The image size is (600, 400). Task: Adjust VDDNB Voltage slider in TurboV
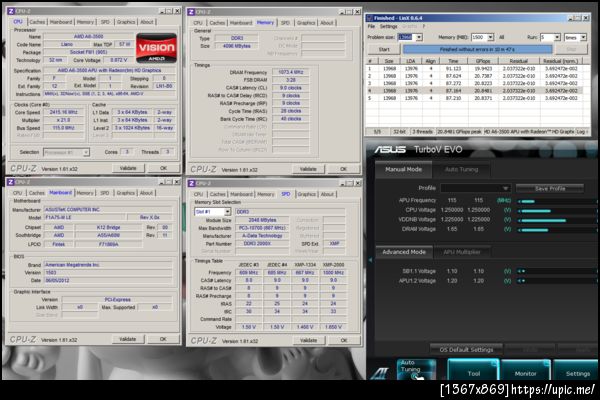pyautogui.click(x=556, y=220)
